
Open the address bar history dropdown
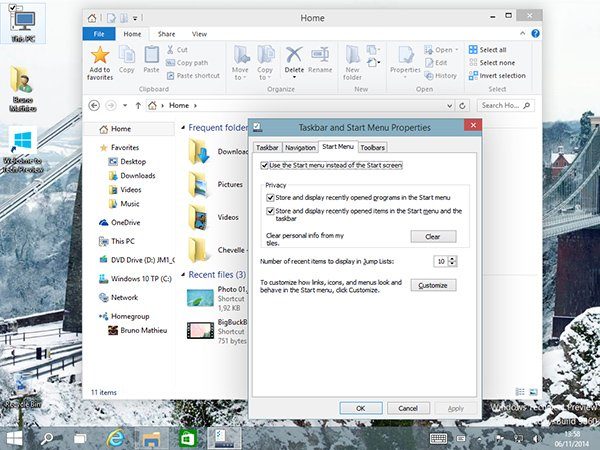[450, 106]
